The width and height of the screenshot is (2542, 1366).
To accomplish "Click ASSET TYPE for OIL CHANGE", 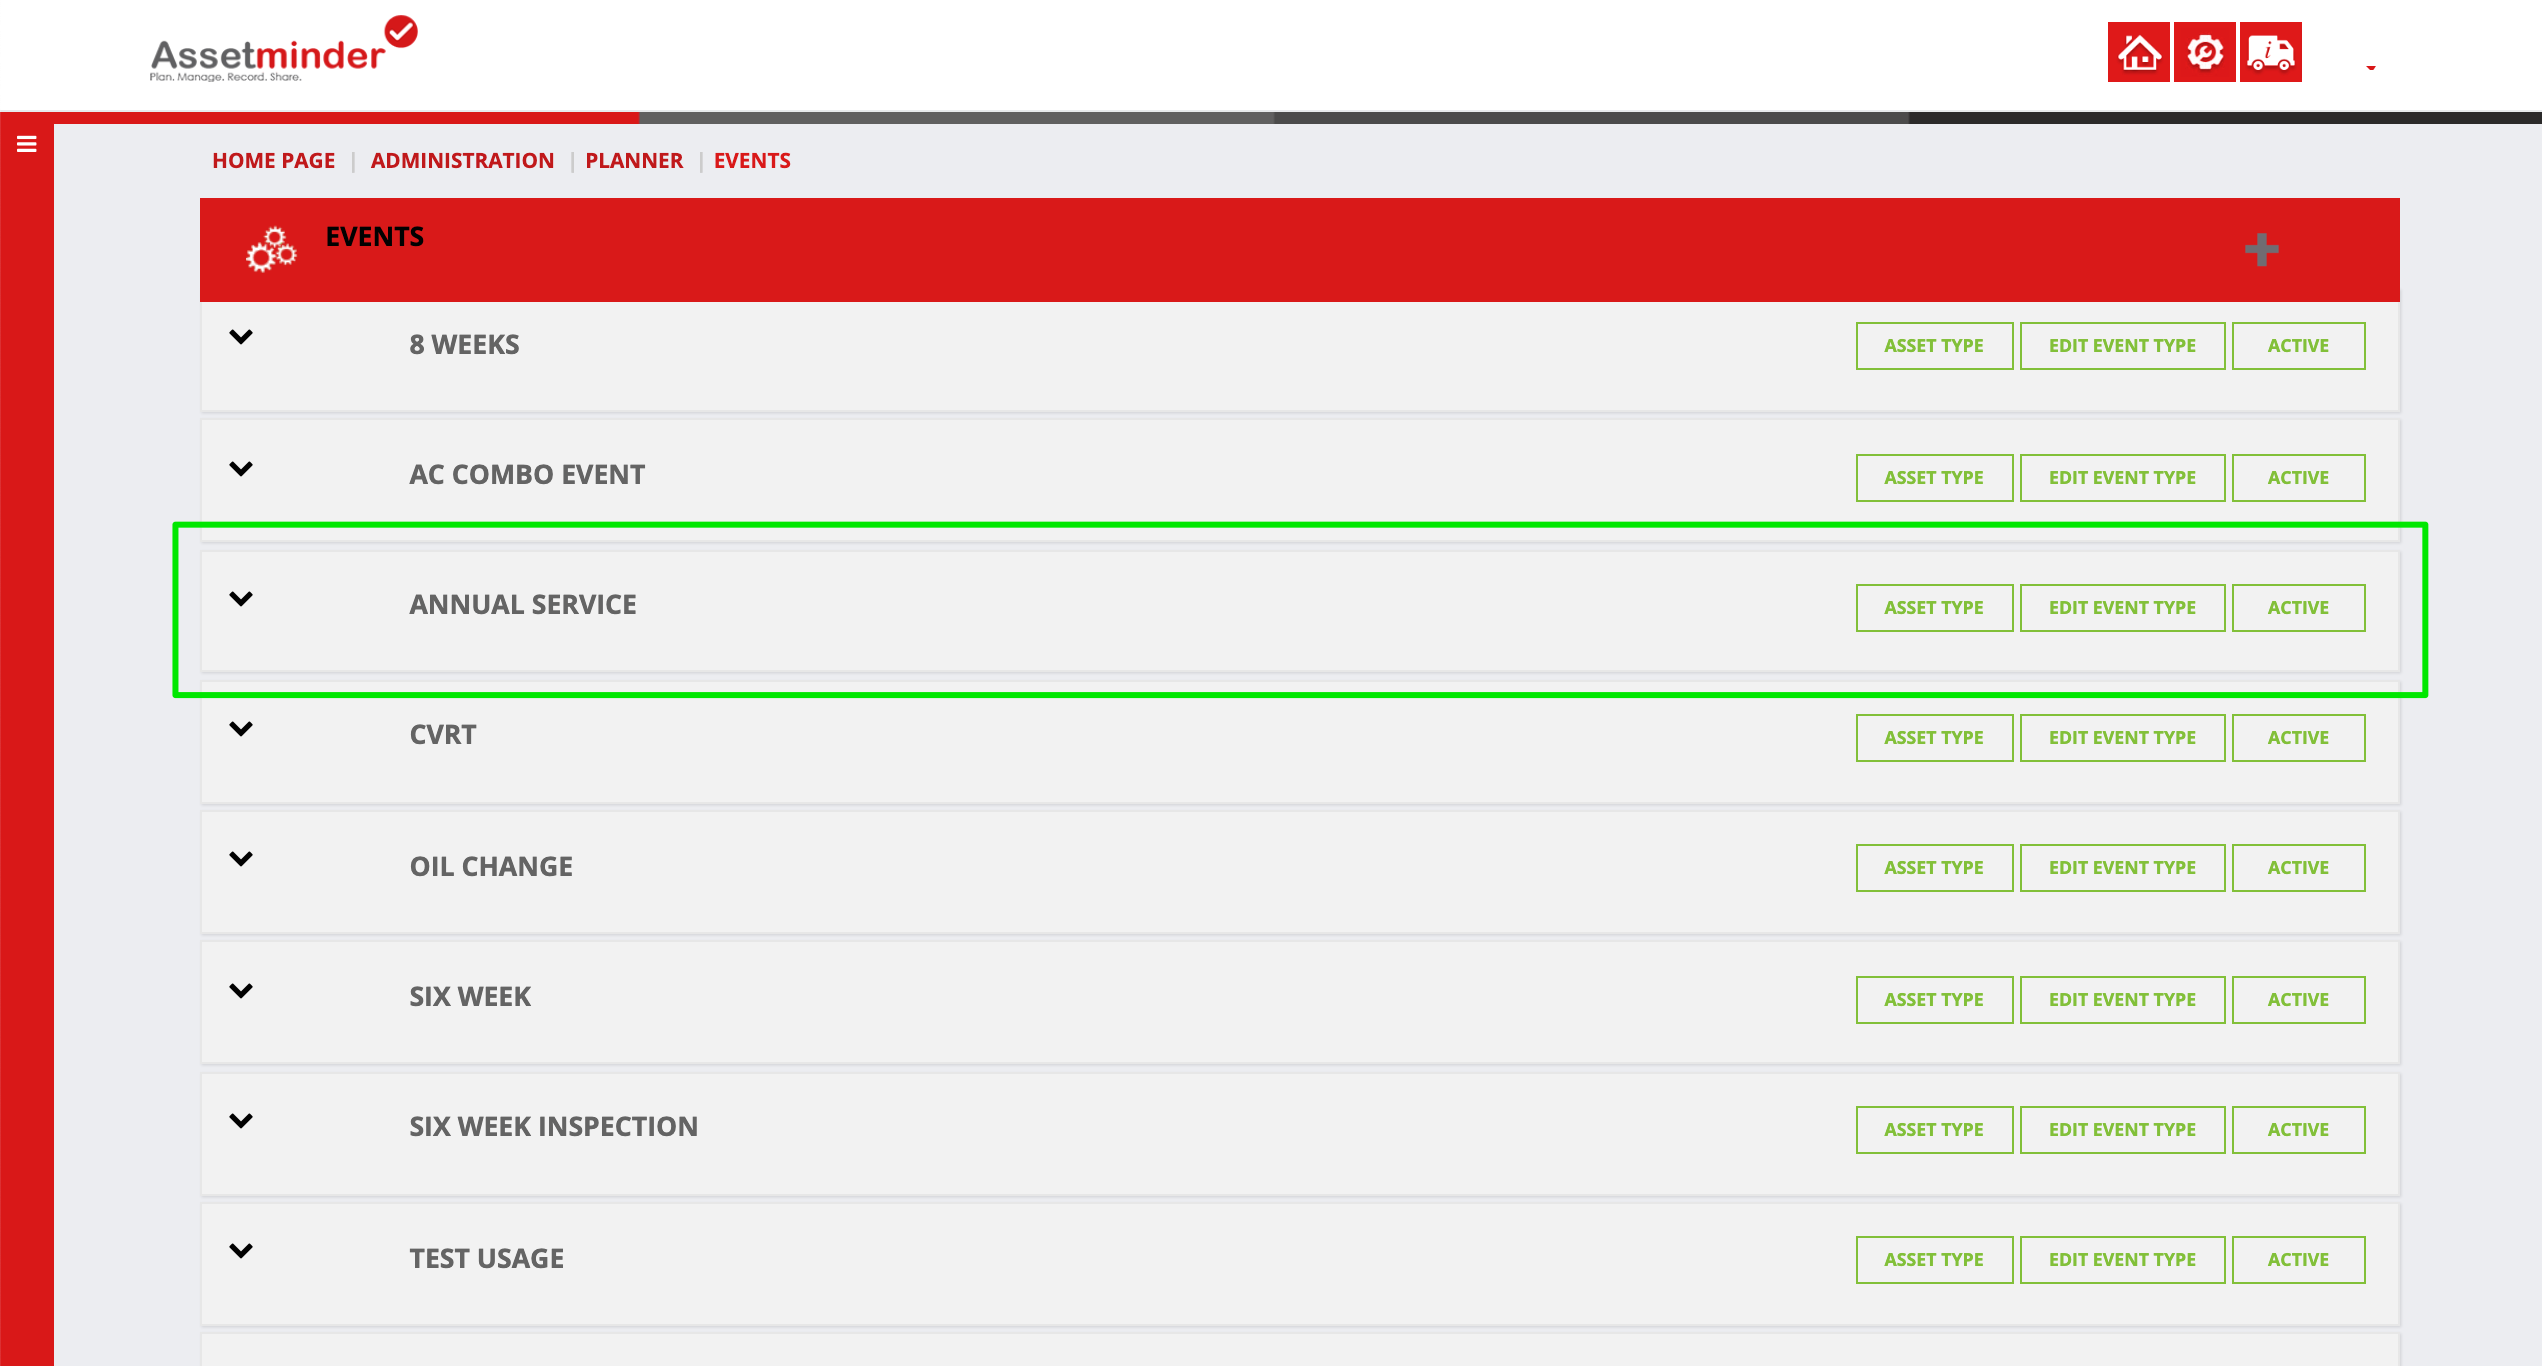I will tap(1934, 868).
